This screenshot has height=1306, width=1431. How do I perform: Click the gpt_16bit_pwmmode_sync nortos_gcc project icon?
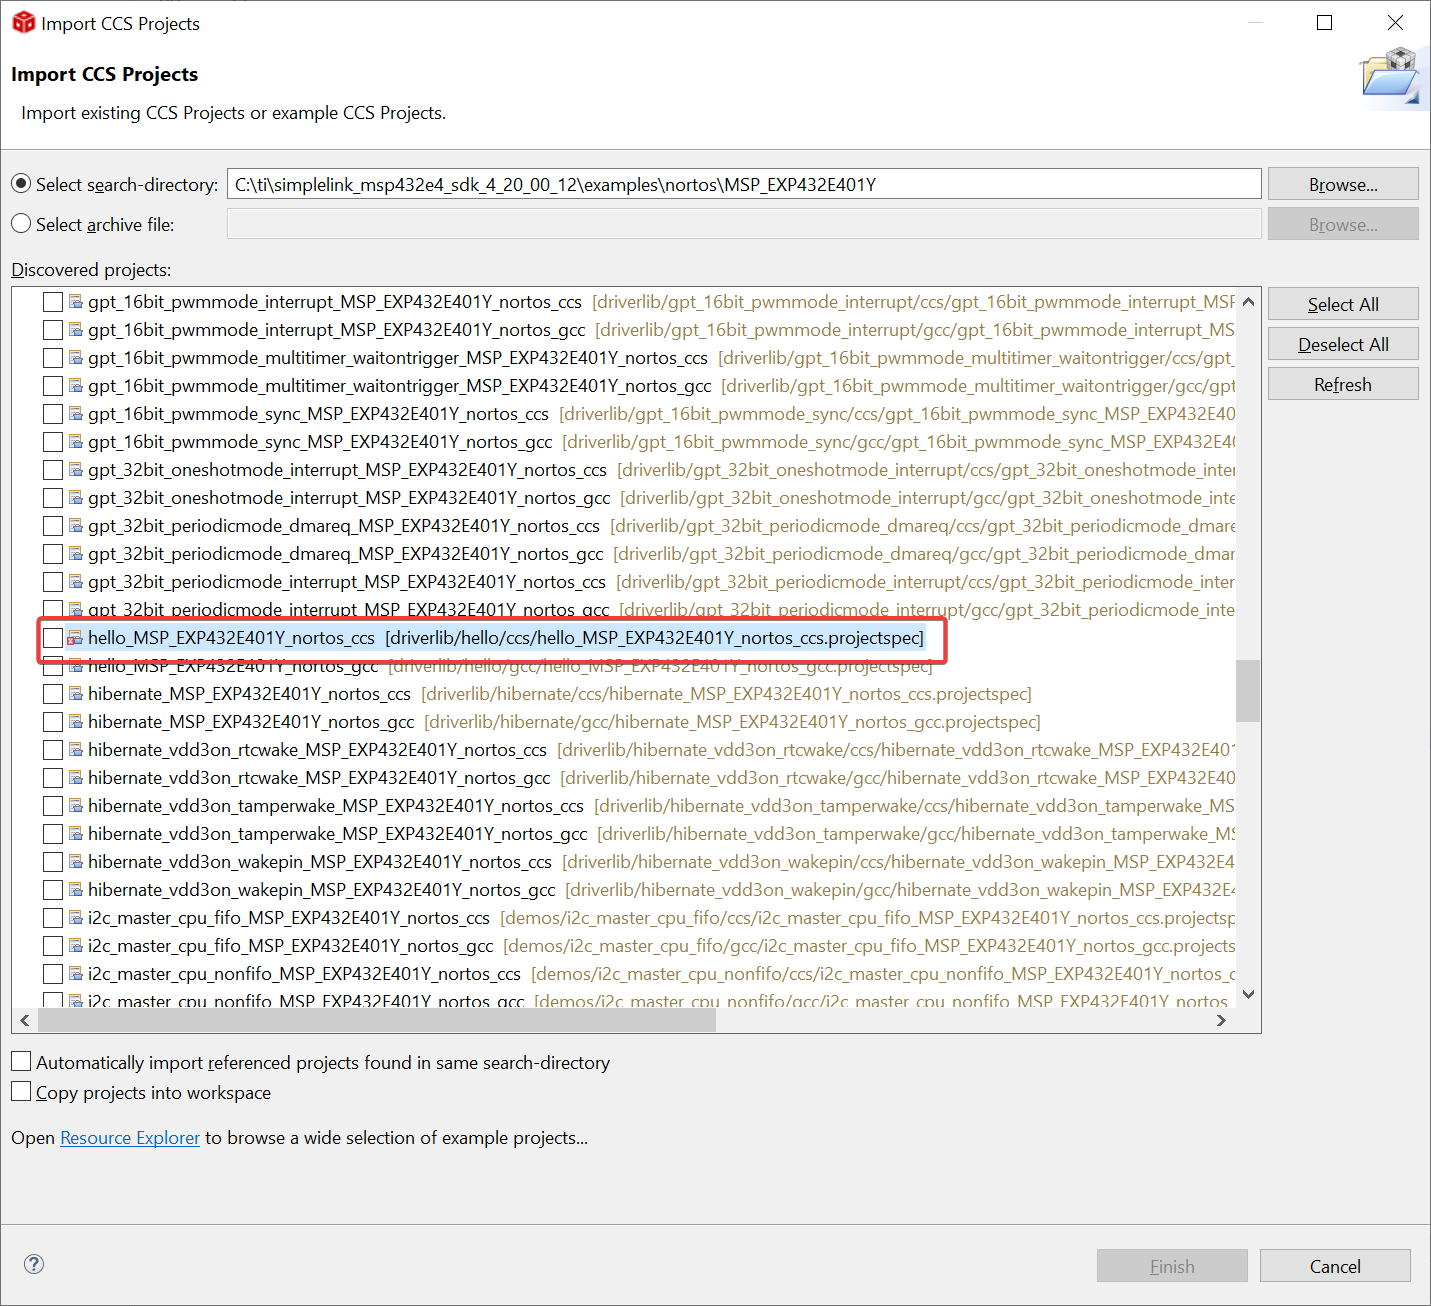[x=75, y=442]
